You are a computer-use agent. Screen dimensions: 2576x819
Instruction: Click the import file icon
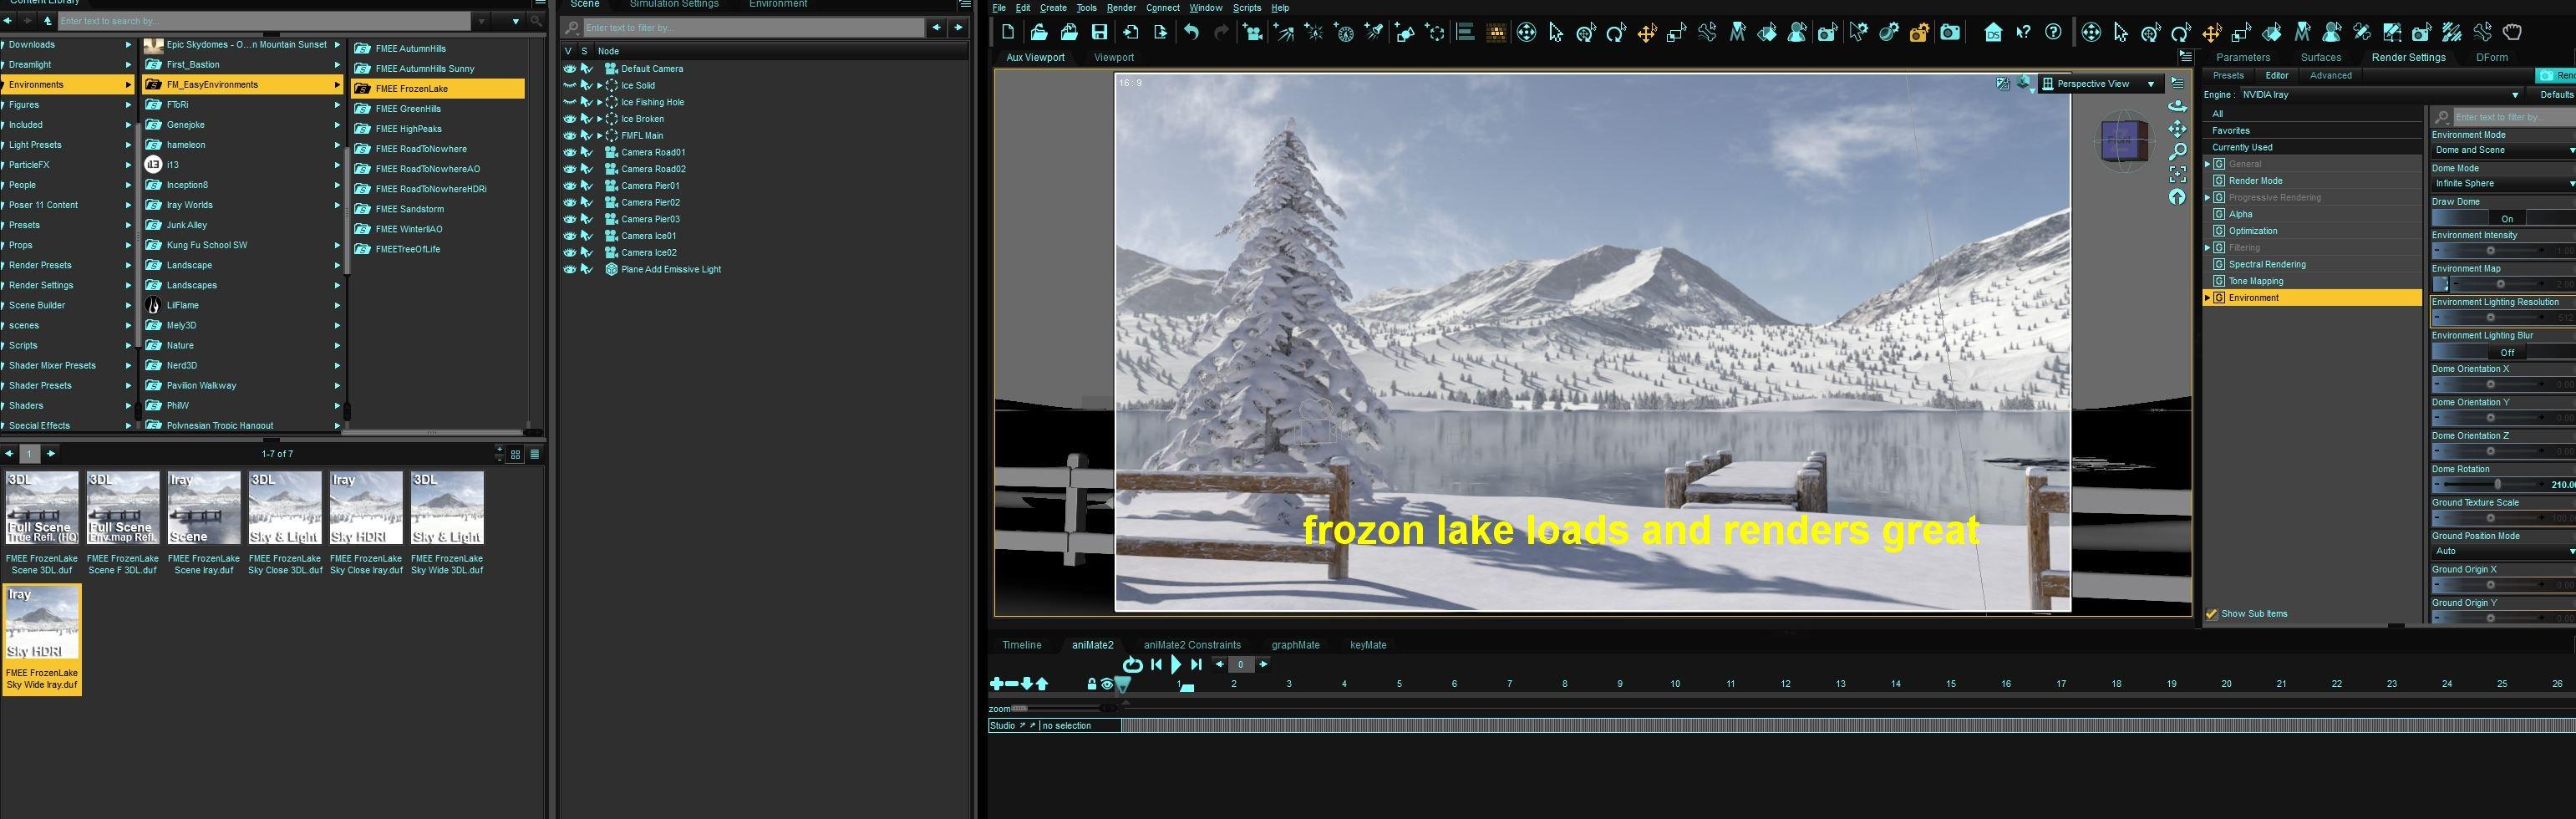(1131, 32)
